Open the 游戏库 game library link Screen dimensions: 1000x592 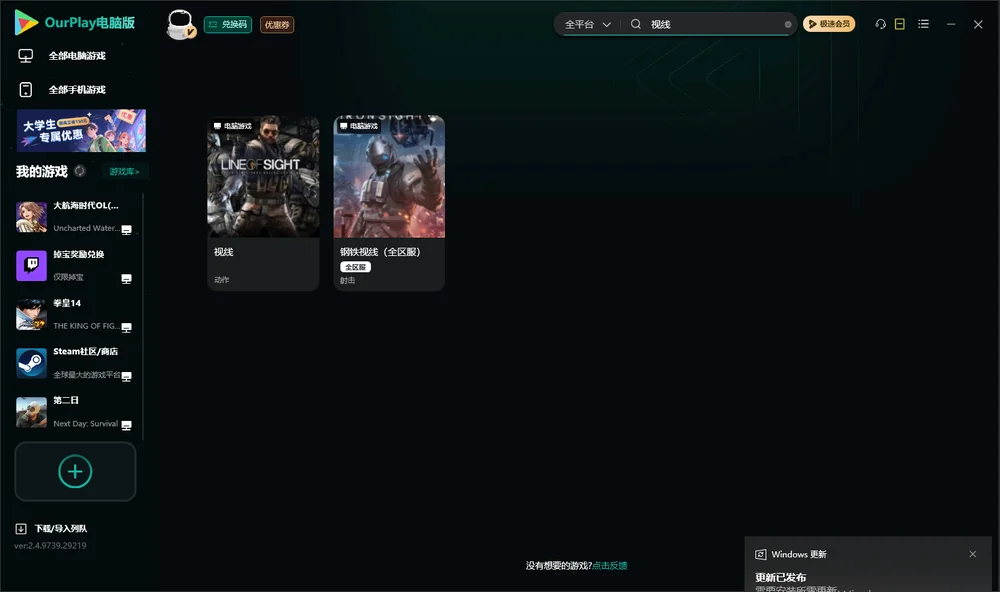coord(124,172)
